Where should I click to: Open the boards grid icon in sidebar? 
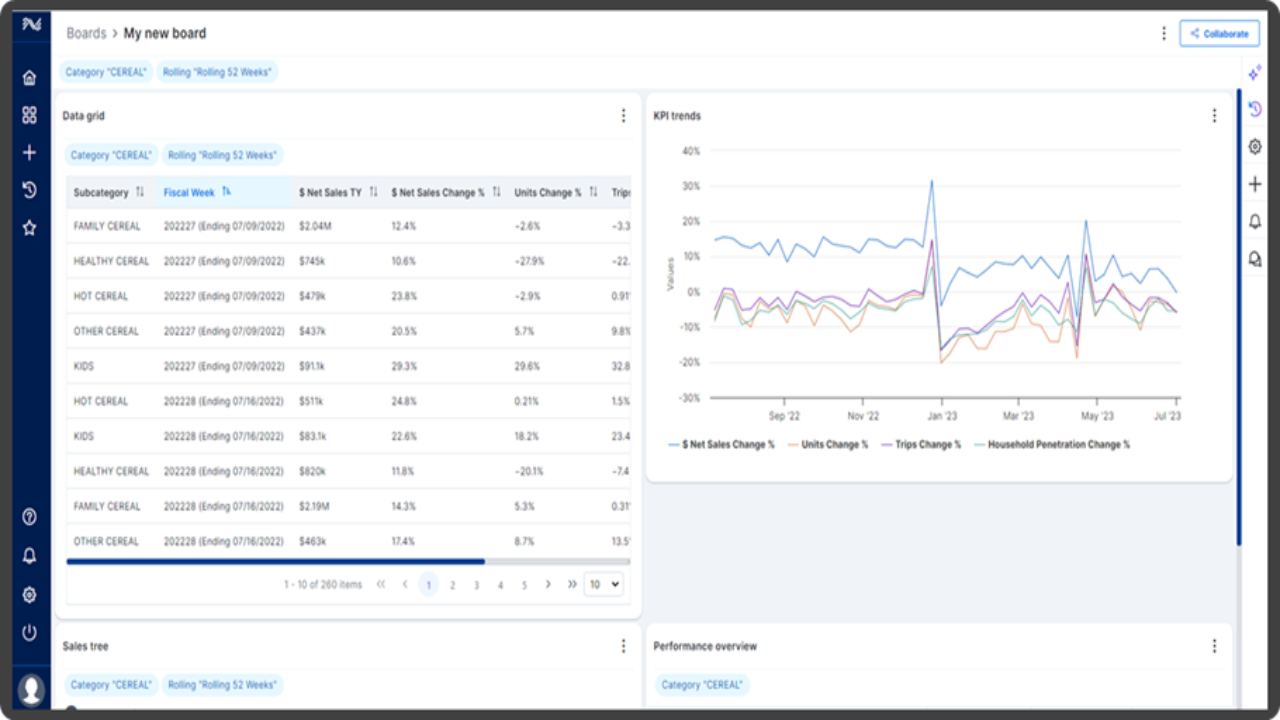point(29,115)
